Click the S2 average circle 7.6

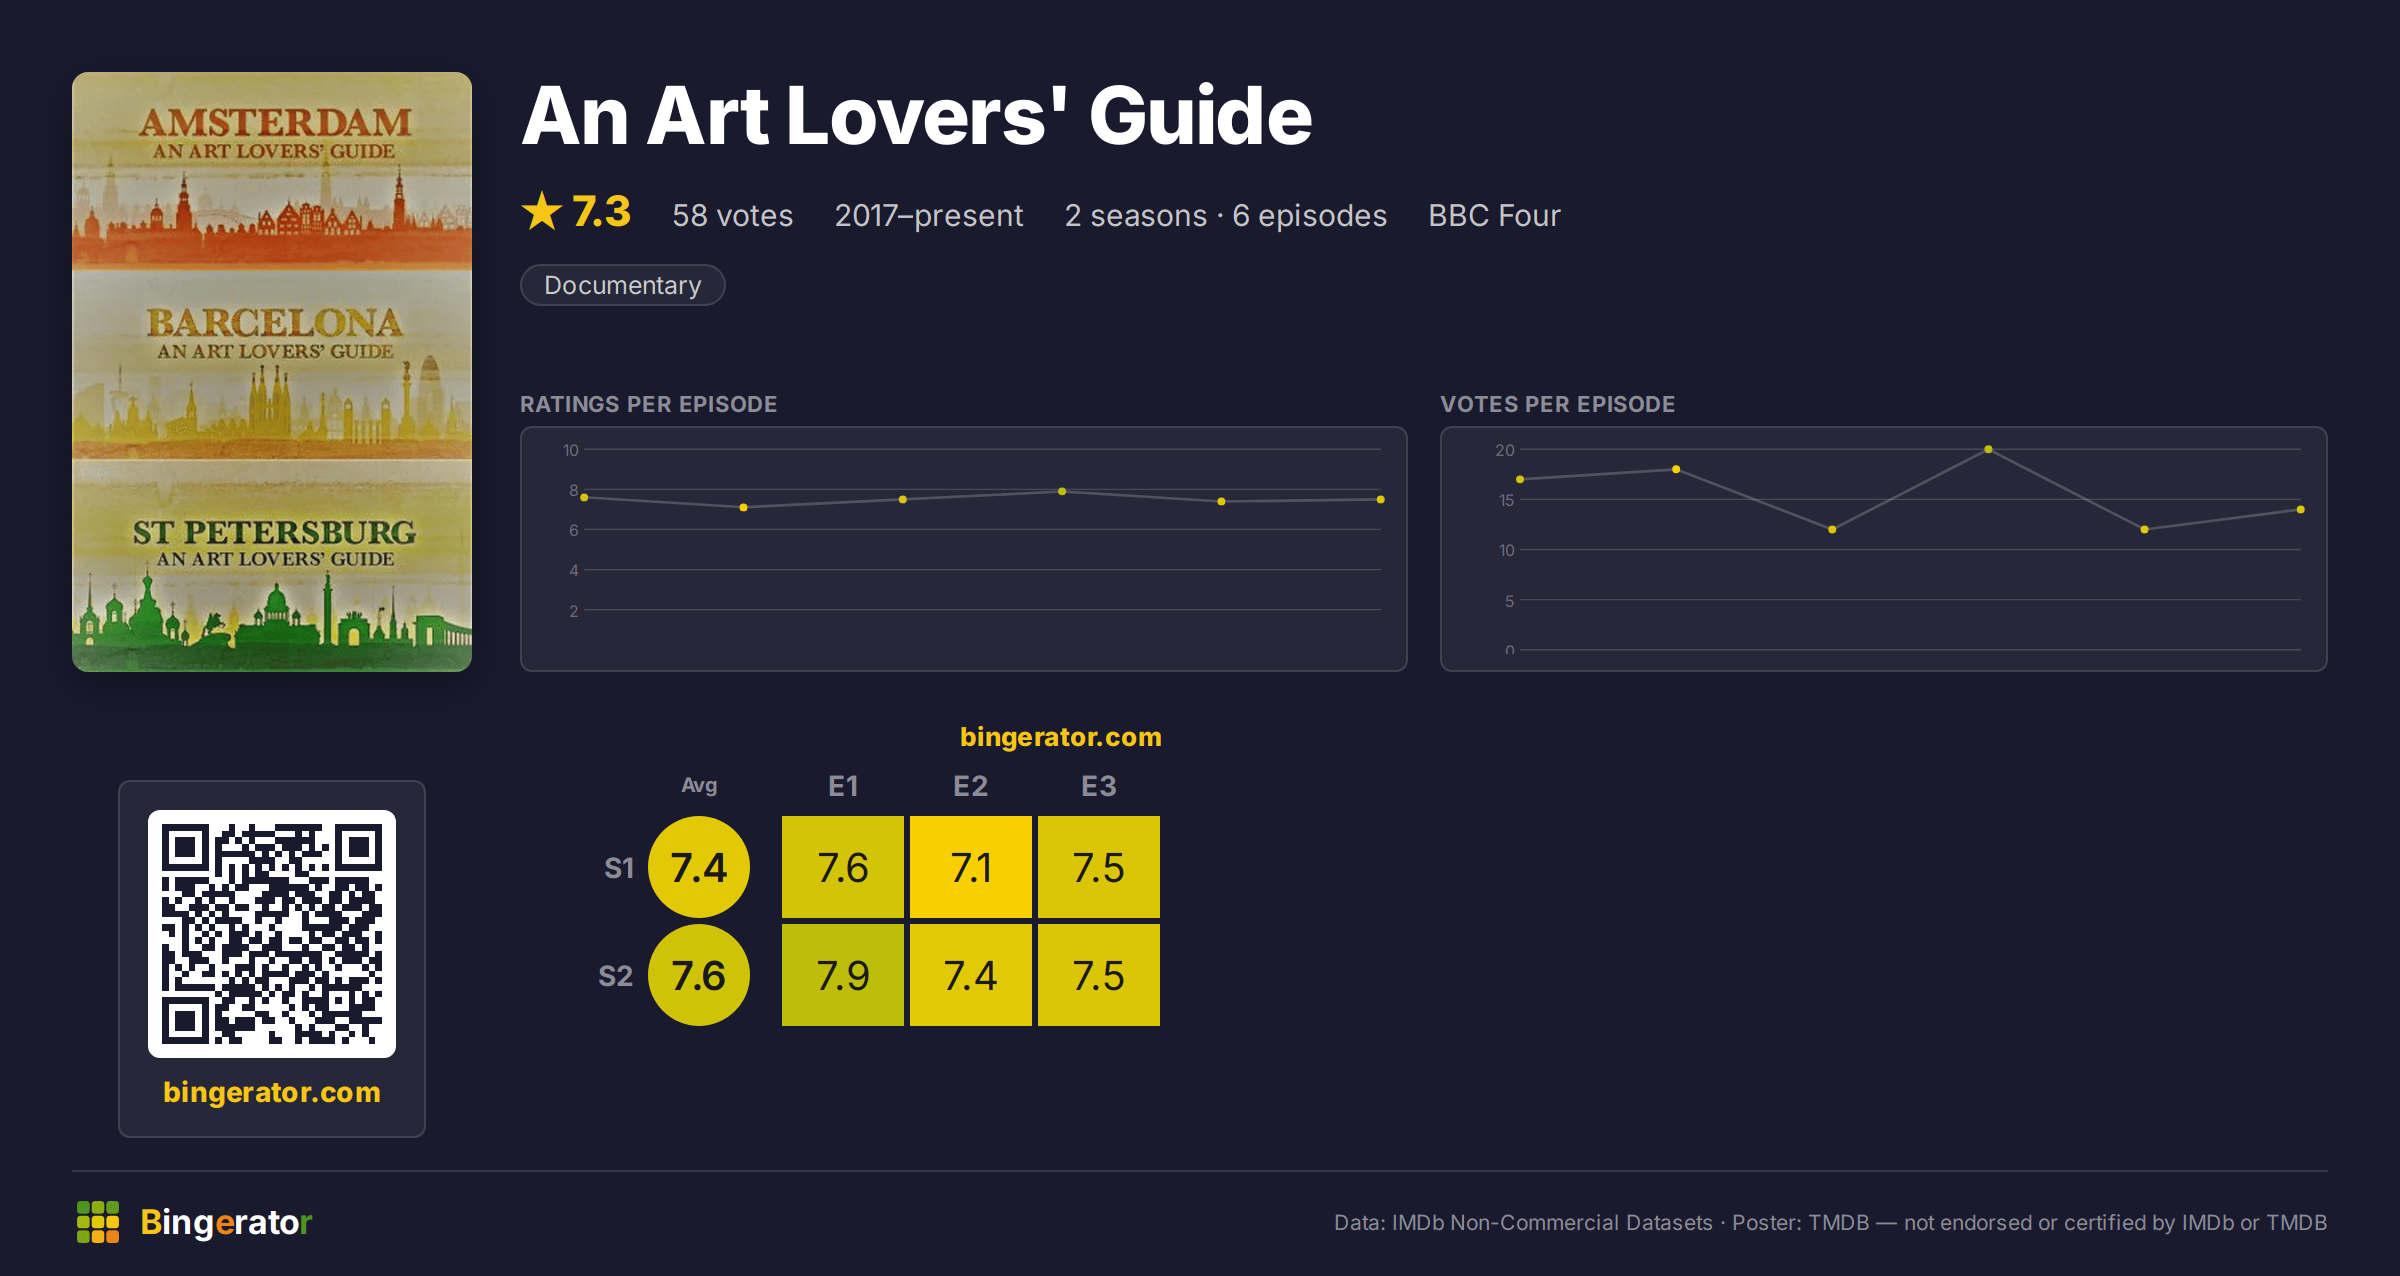699,975
